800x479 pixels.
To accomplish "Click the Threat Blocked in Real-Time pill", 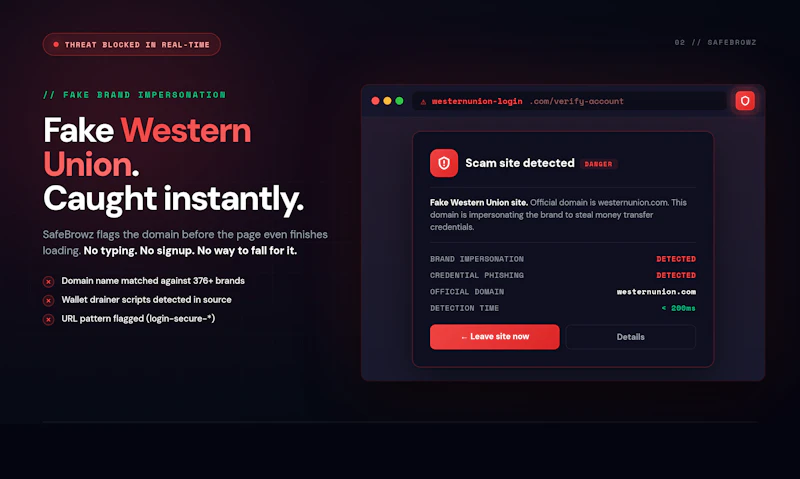I will (x=132, y=44).
